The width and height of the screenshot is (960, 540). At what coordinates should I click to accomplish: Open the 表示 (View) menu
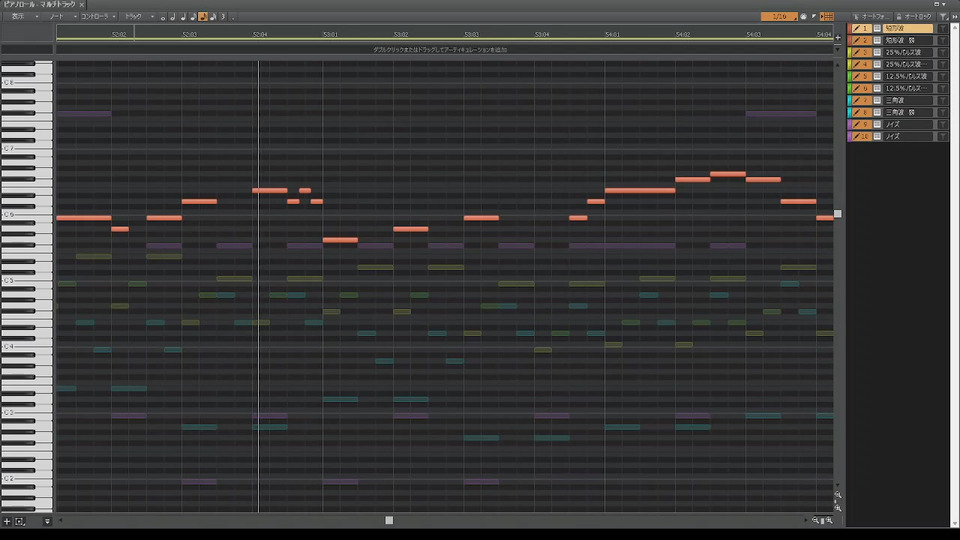(x=22, y=17)
